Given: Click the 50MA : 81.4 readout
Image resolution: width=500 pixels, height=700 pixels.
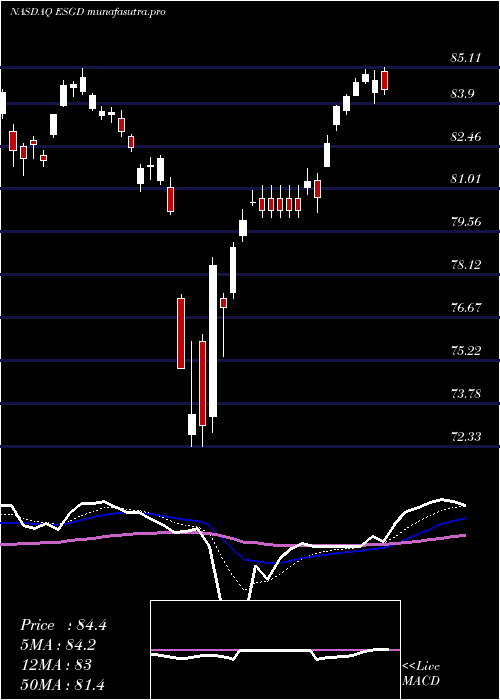Looking at the screenshot, I should (x=62, y=684).
